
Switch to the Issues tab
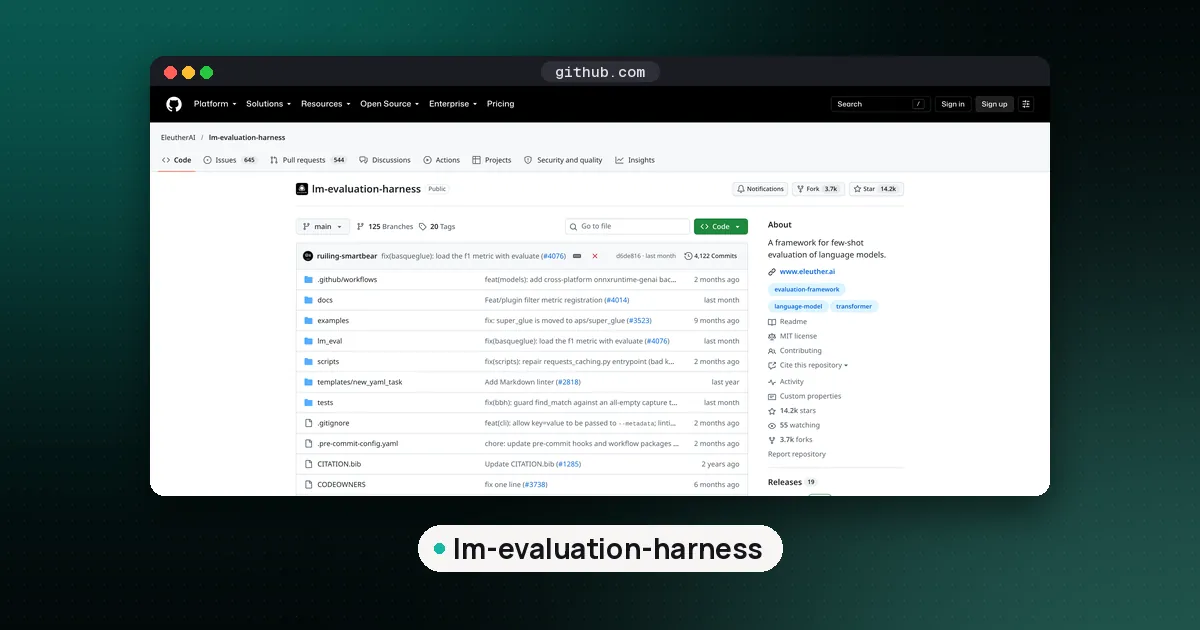coord(230,160)
